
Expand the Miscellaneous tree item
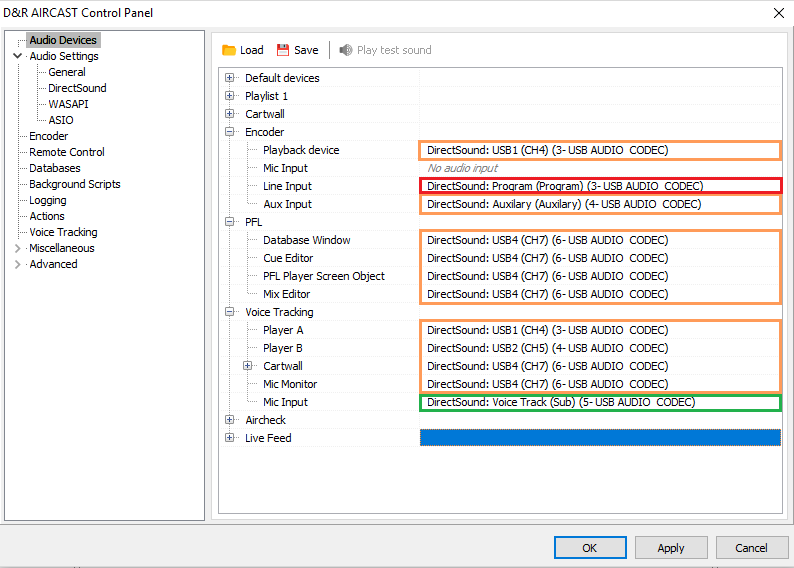tap(17, 248)
